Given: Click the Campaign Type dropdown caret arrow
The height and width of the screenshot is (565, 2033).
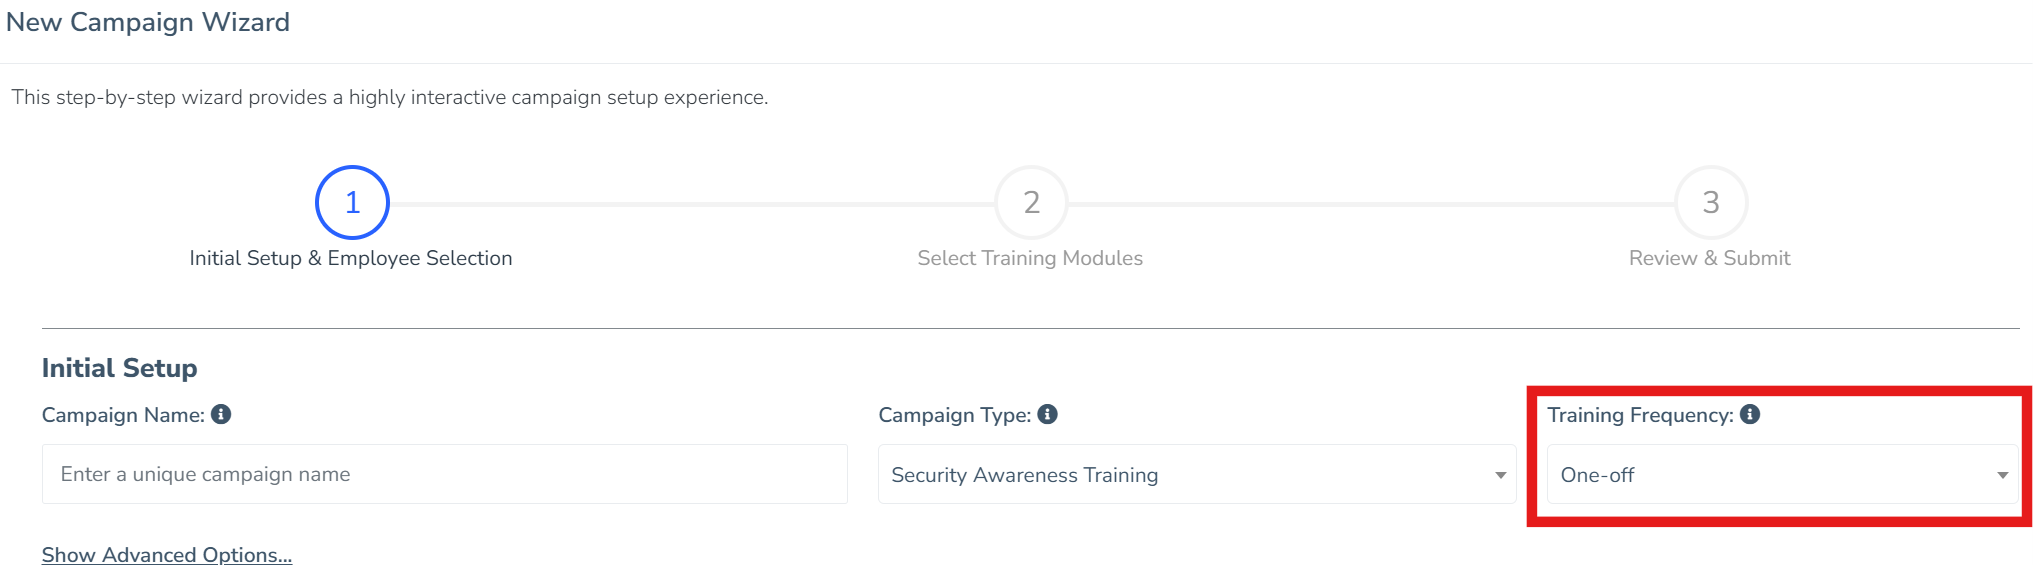Looking at the screenshot, I should tap(1500, 475).
